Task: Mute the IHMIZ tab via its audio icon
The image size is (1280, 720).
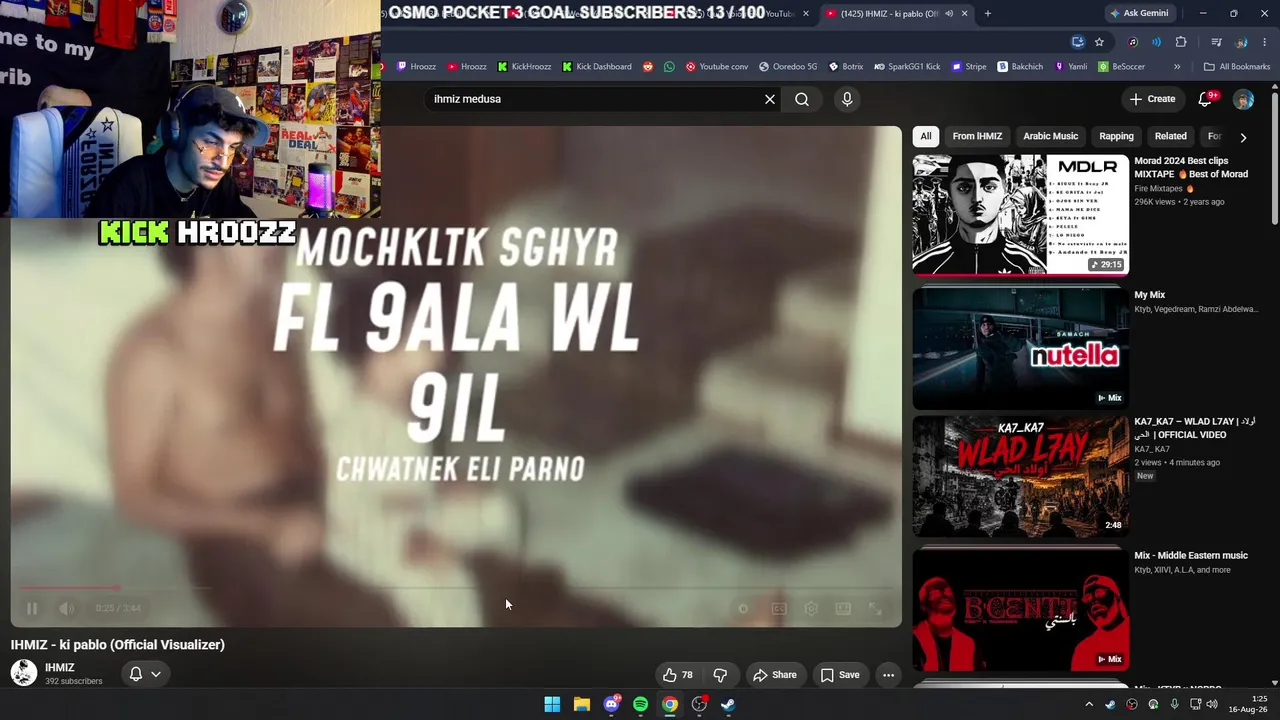Action: coord(949,14)
